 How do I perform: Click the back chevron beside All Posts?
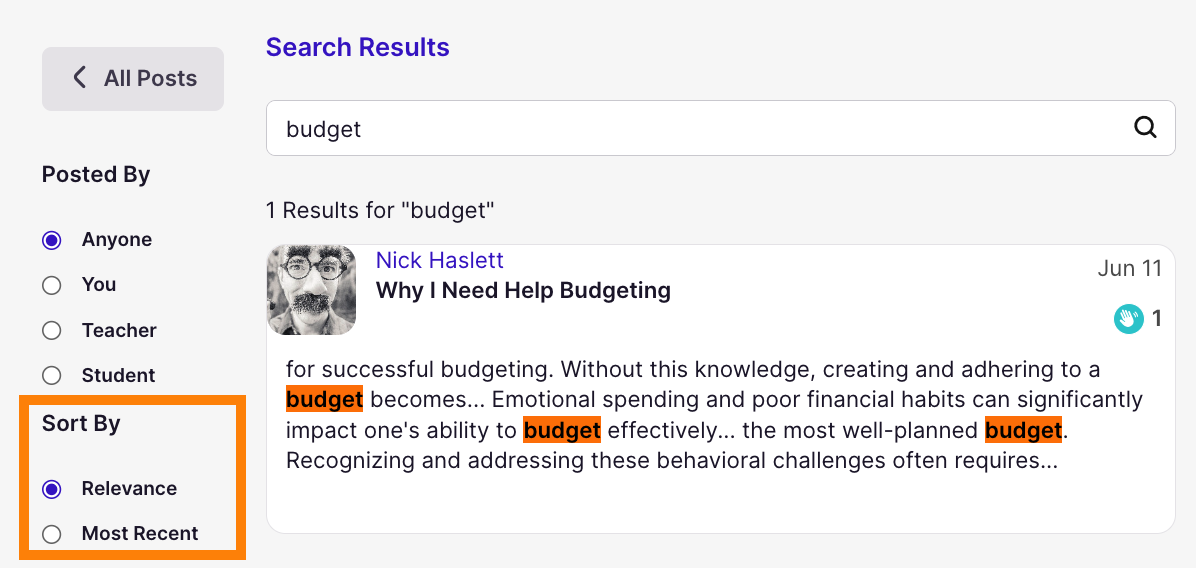click(79, 78)
